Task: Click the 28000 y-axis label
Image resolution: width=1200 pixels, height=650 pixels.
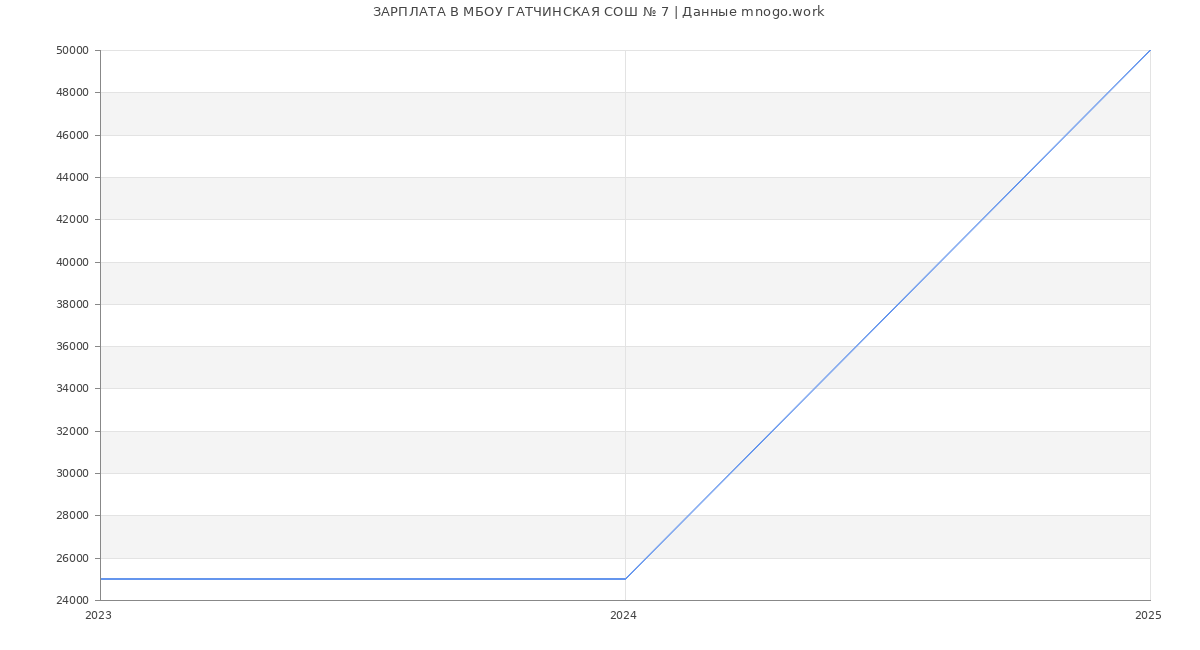Action: [73, 516]
